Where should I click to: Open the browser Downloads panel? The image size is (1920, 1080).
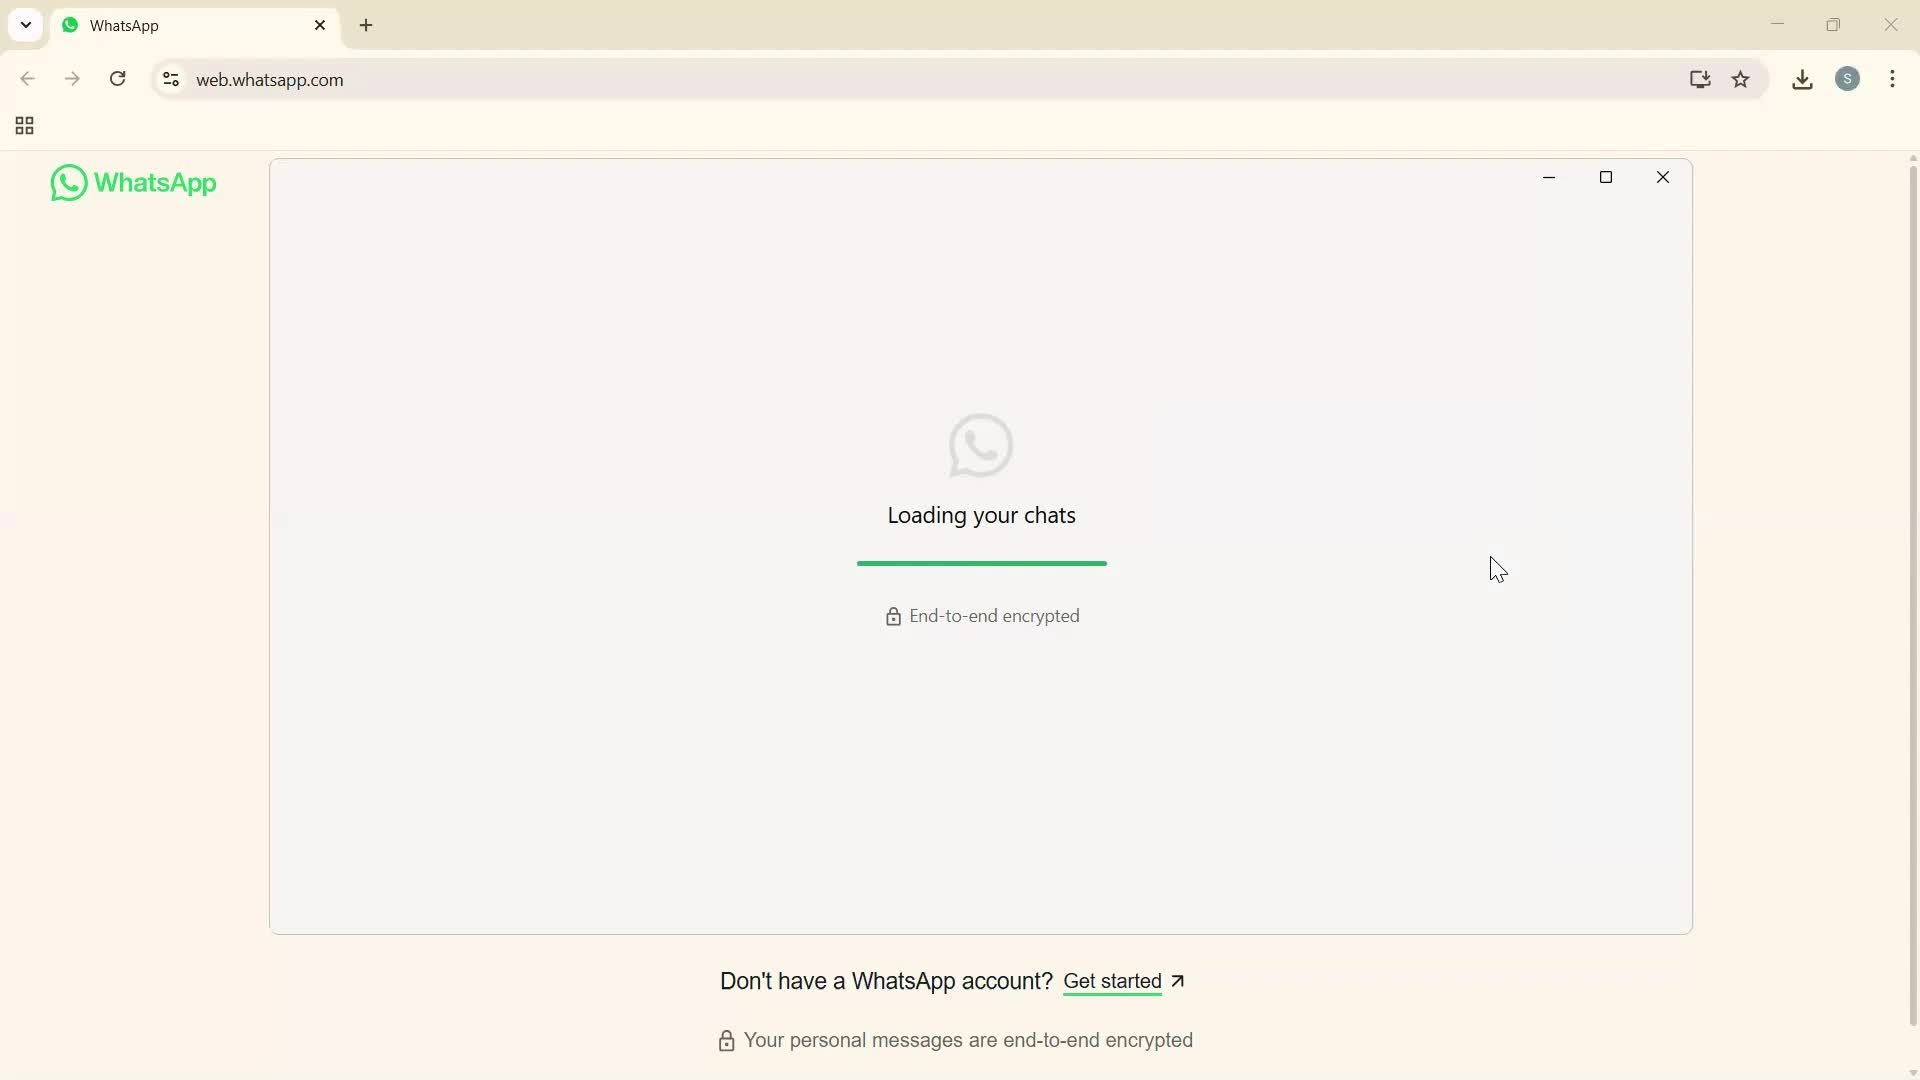click(1803, 80)
